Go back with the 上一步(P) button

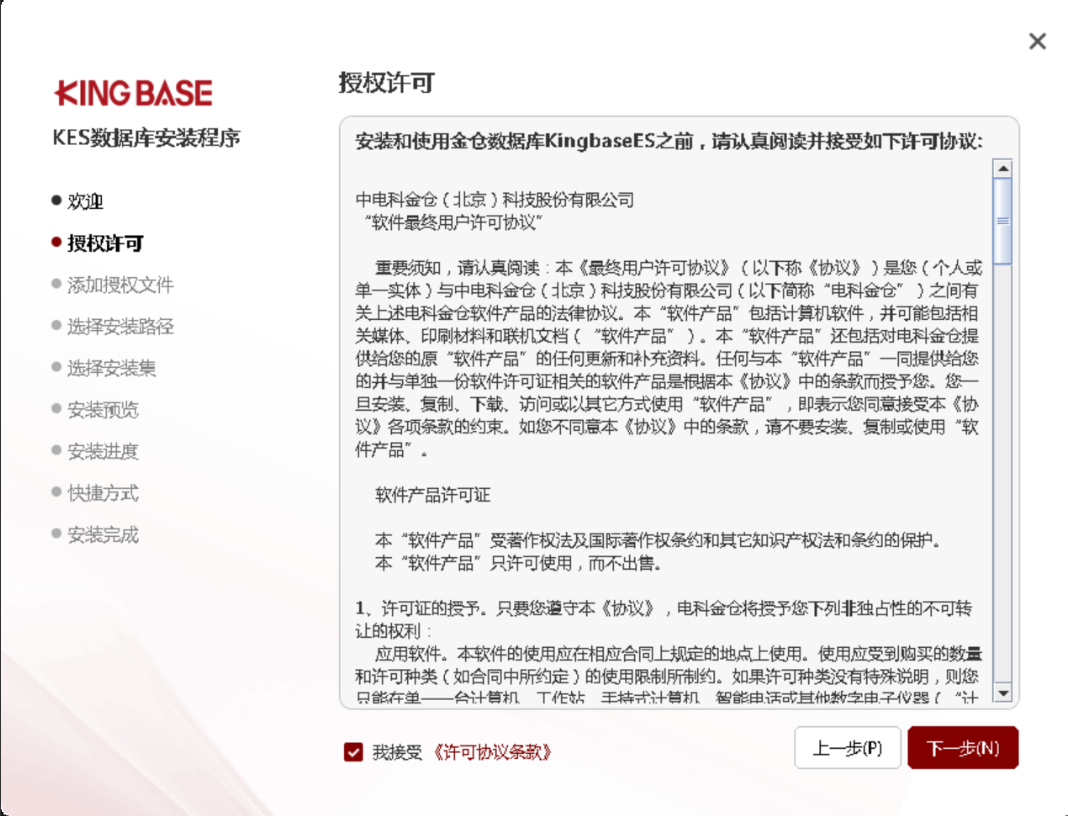pos(847,748)
